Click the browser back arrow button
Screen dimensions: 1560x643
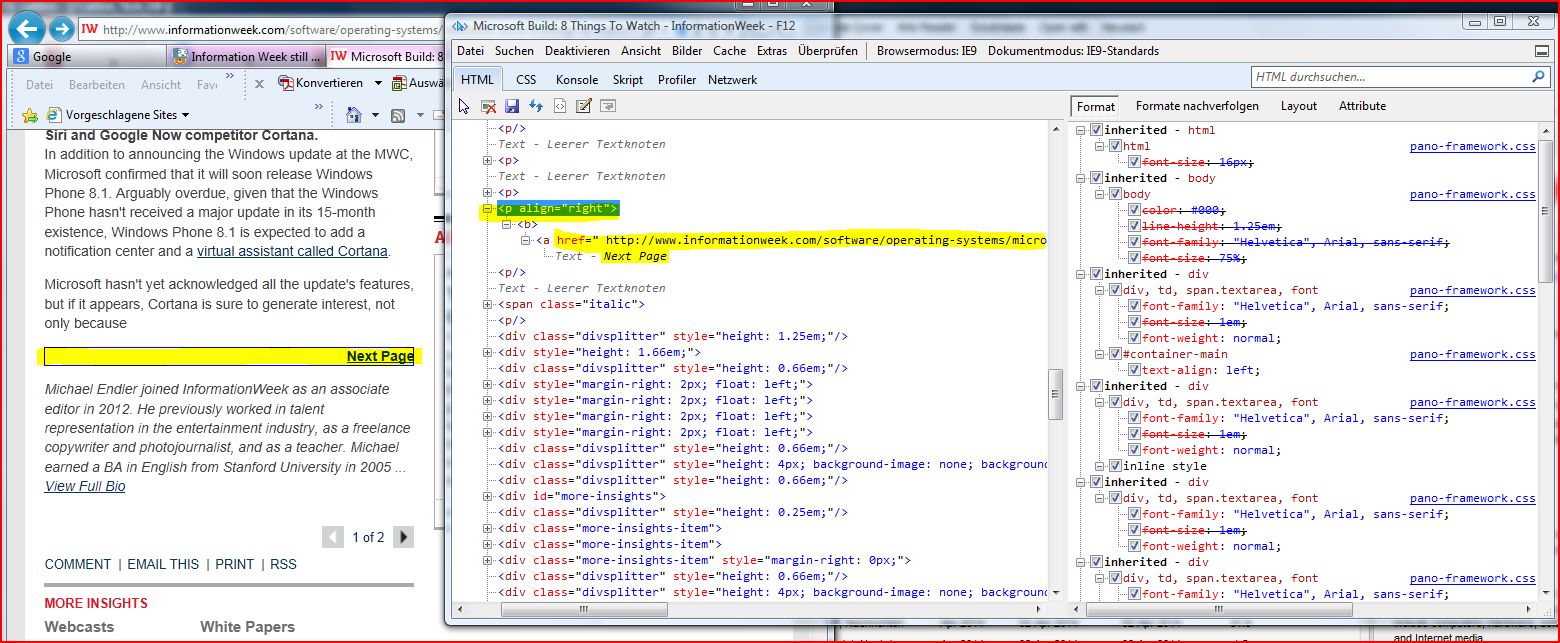point(25,29)
